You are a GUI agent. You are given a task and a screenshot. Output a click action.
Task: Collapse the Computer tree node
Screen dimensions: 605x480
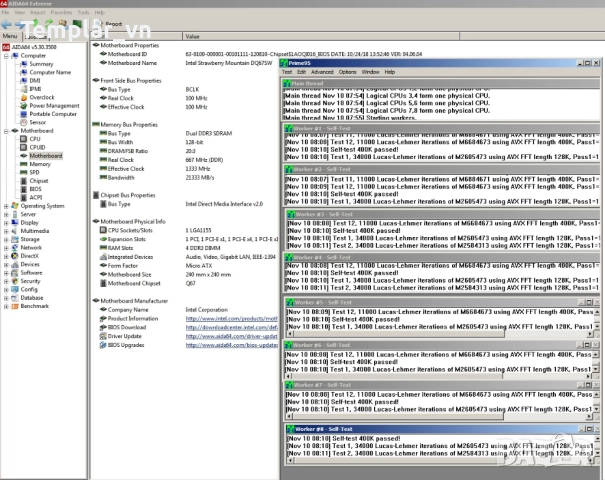[4, 56]
